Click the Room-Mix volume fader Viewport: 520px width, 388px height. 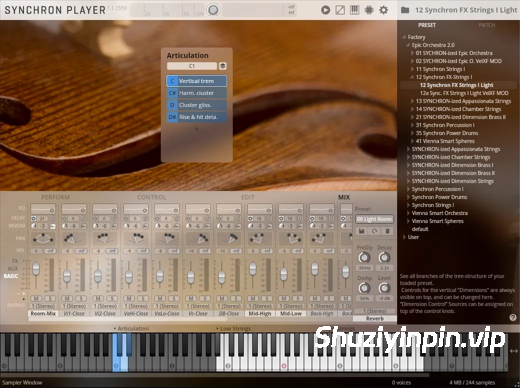36,269
